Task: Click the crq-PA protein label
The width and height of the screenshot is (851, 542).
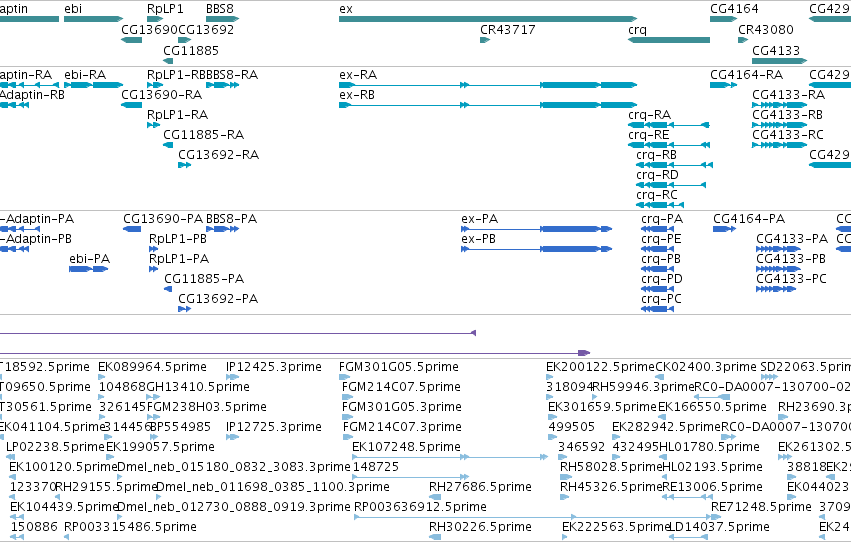Action: click(662, 219)
